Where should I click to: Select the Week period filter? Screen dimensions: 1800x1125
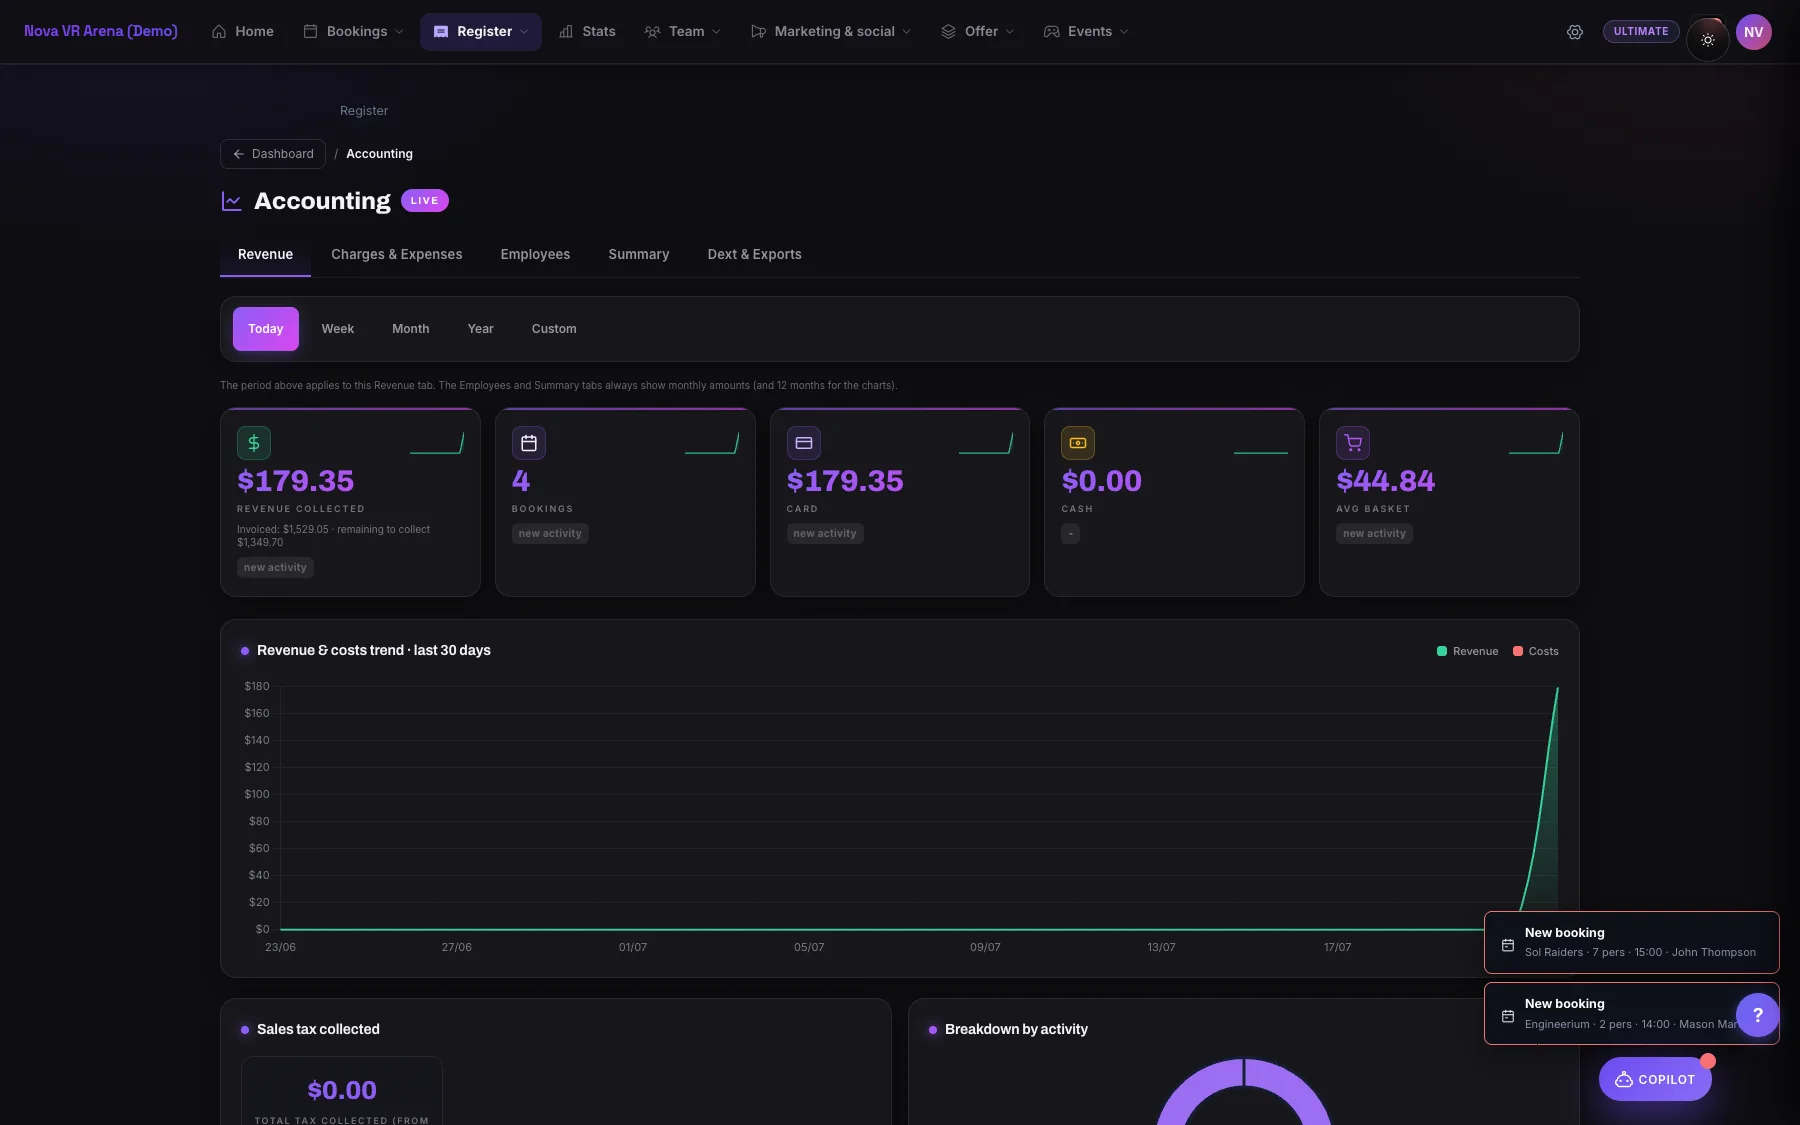[x=338, y=329]
